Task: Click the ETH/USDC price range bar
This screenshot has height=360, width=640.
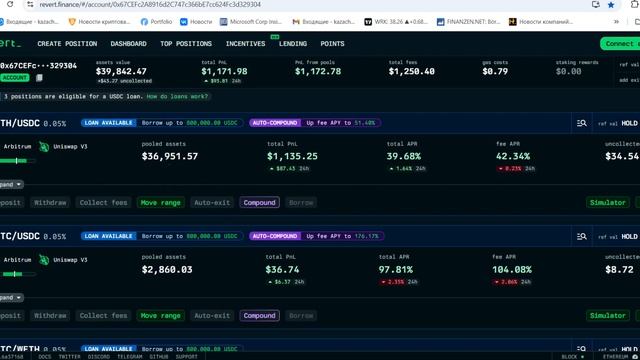Action: (18, 161)
